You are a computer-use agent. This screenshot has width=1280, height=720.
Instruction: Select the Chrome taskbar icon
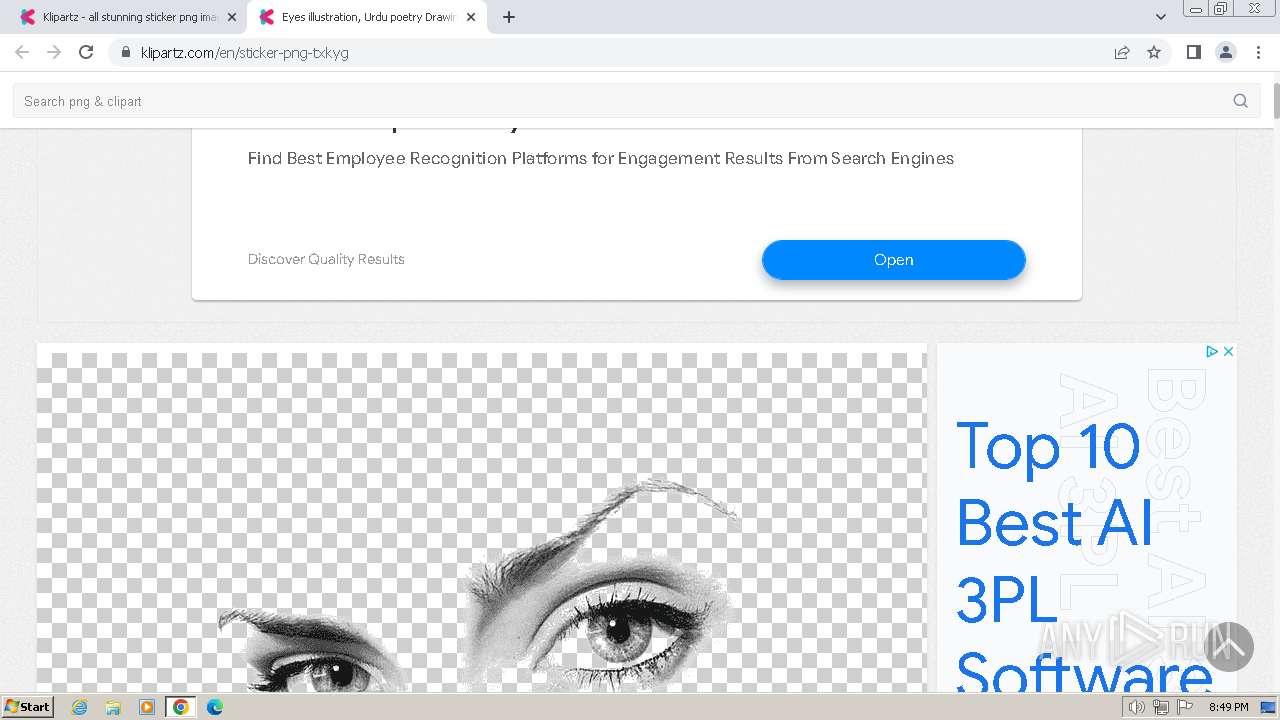[x=181, y=707]
